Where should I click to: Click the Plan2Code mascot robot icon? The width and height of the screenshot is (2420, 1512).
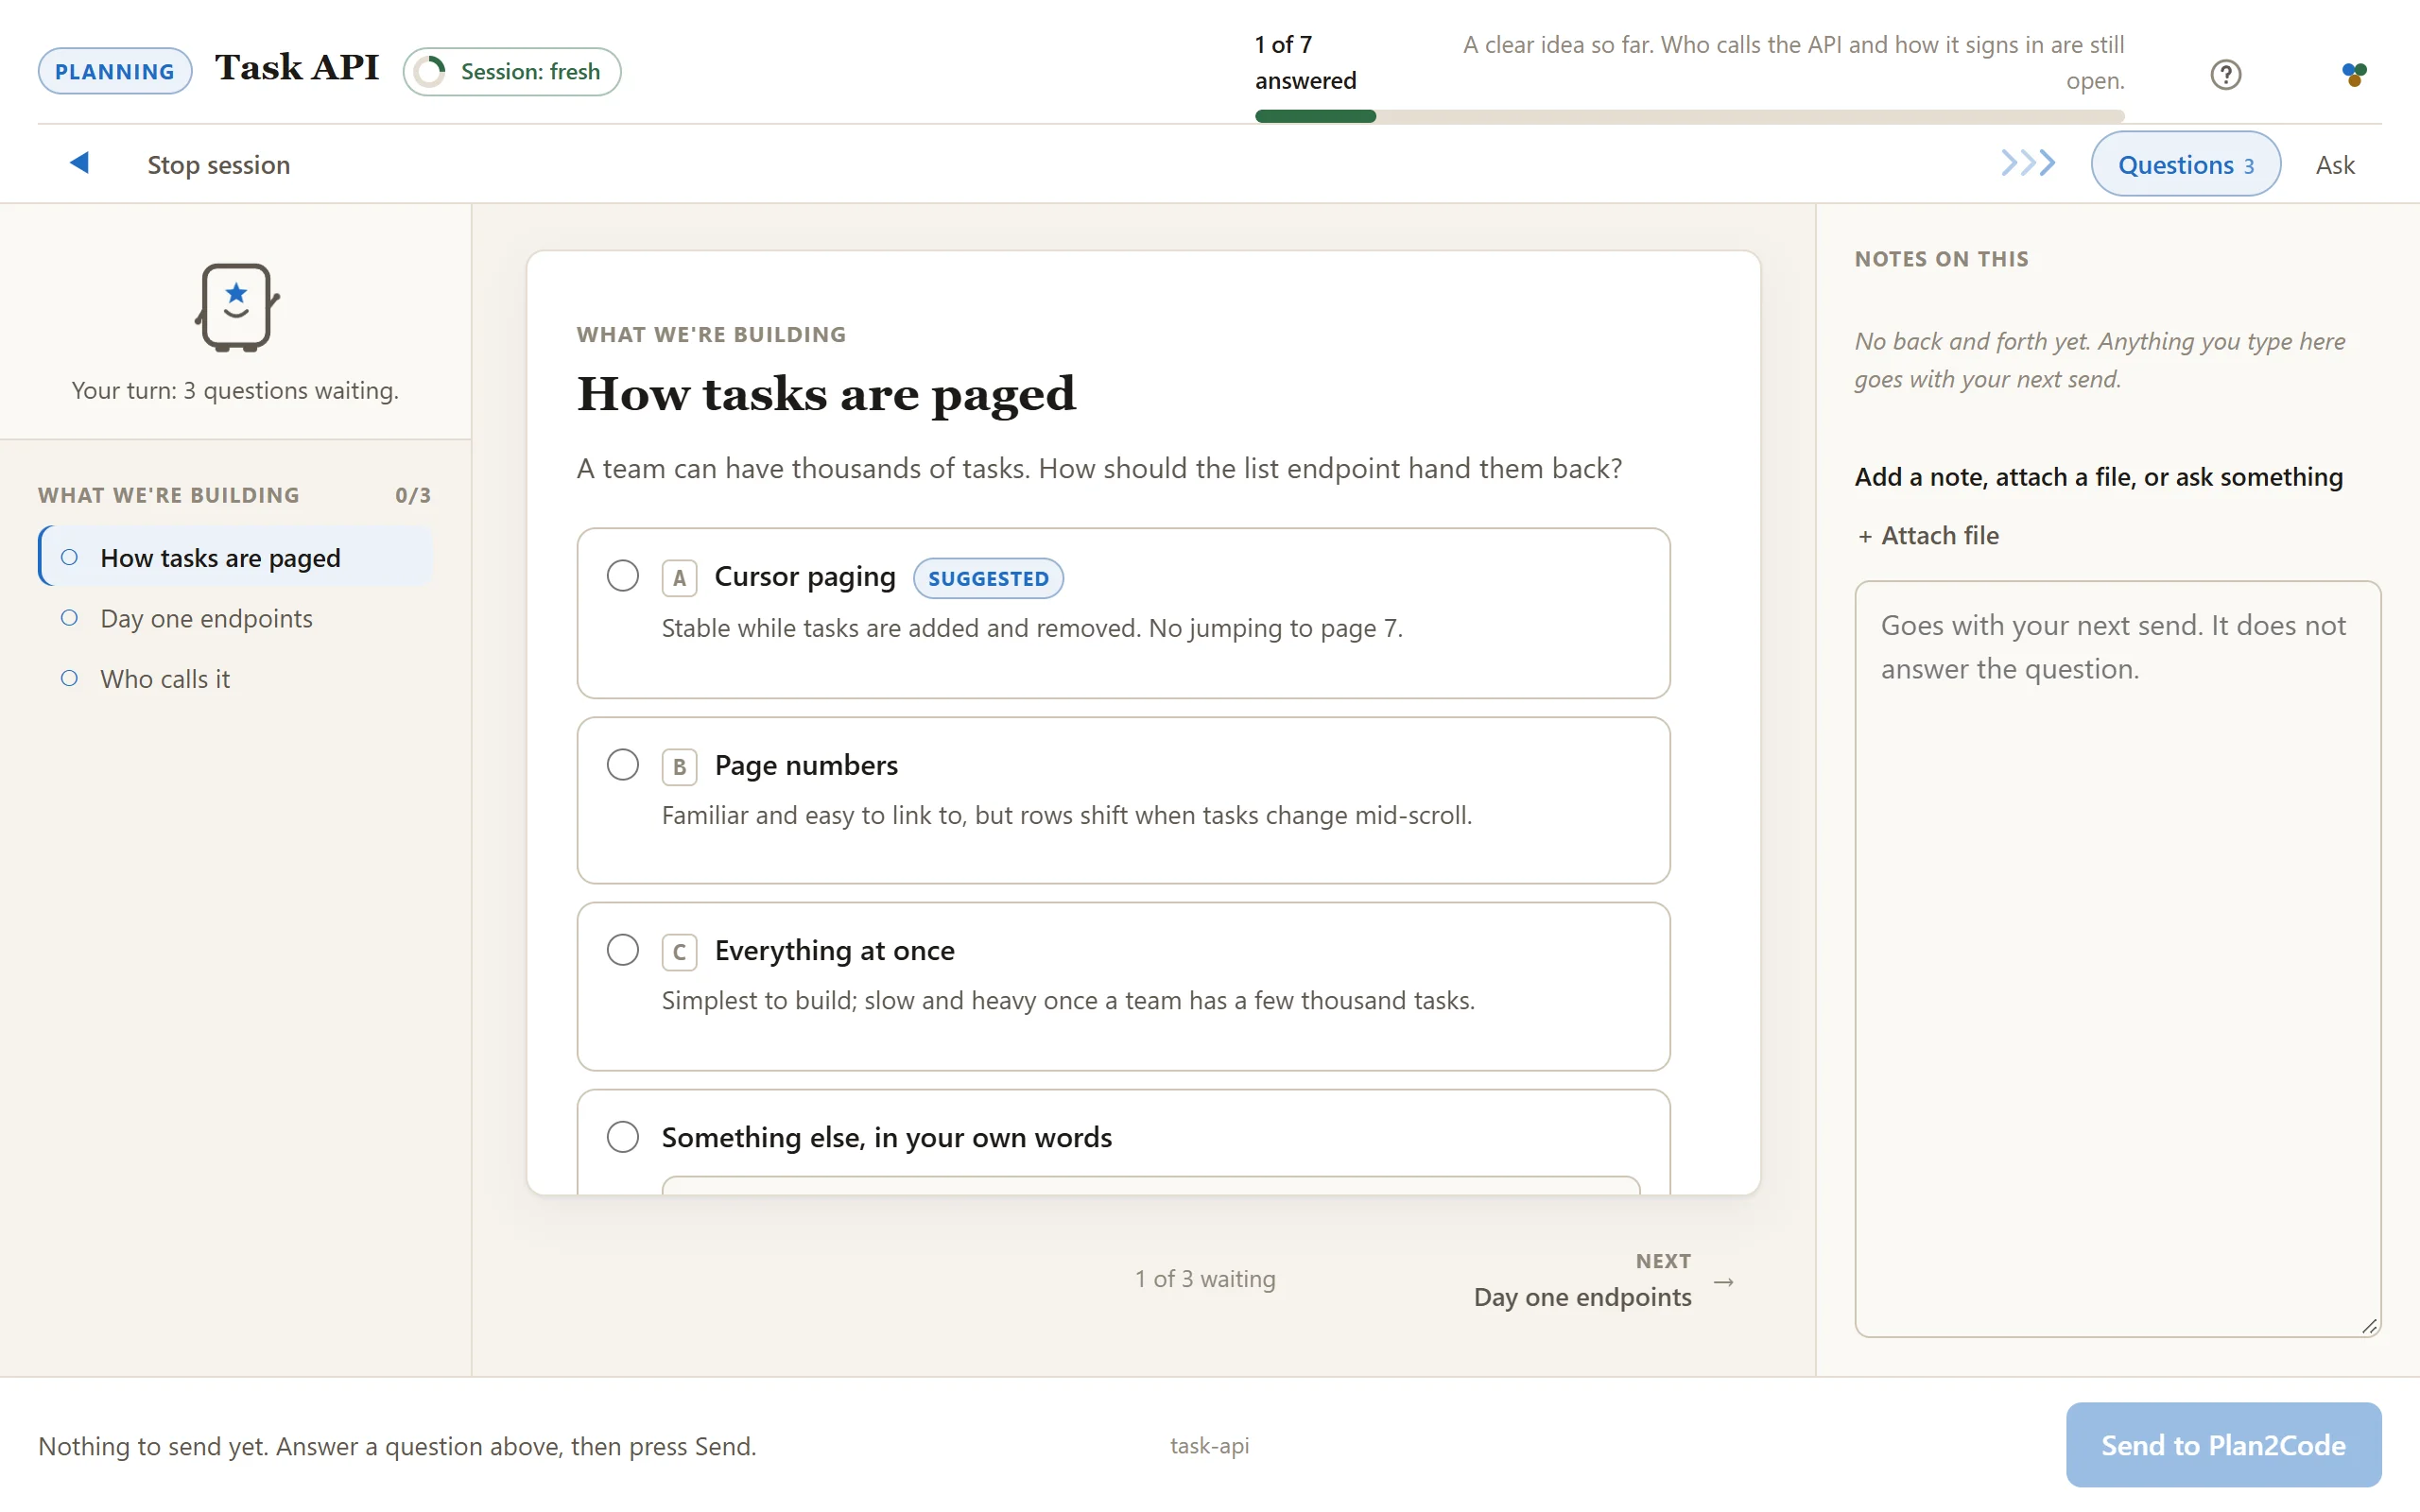pyautogui.click(x=236, y=307)
